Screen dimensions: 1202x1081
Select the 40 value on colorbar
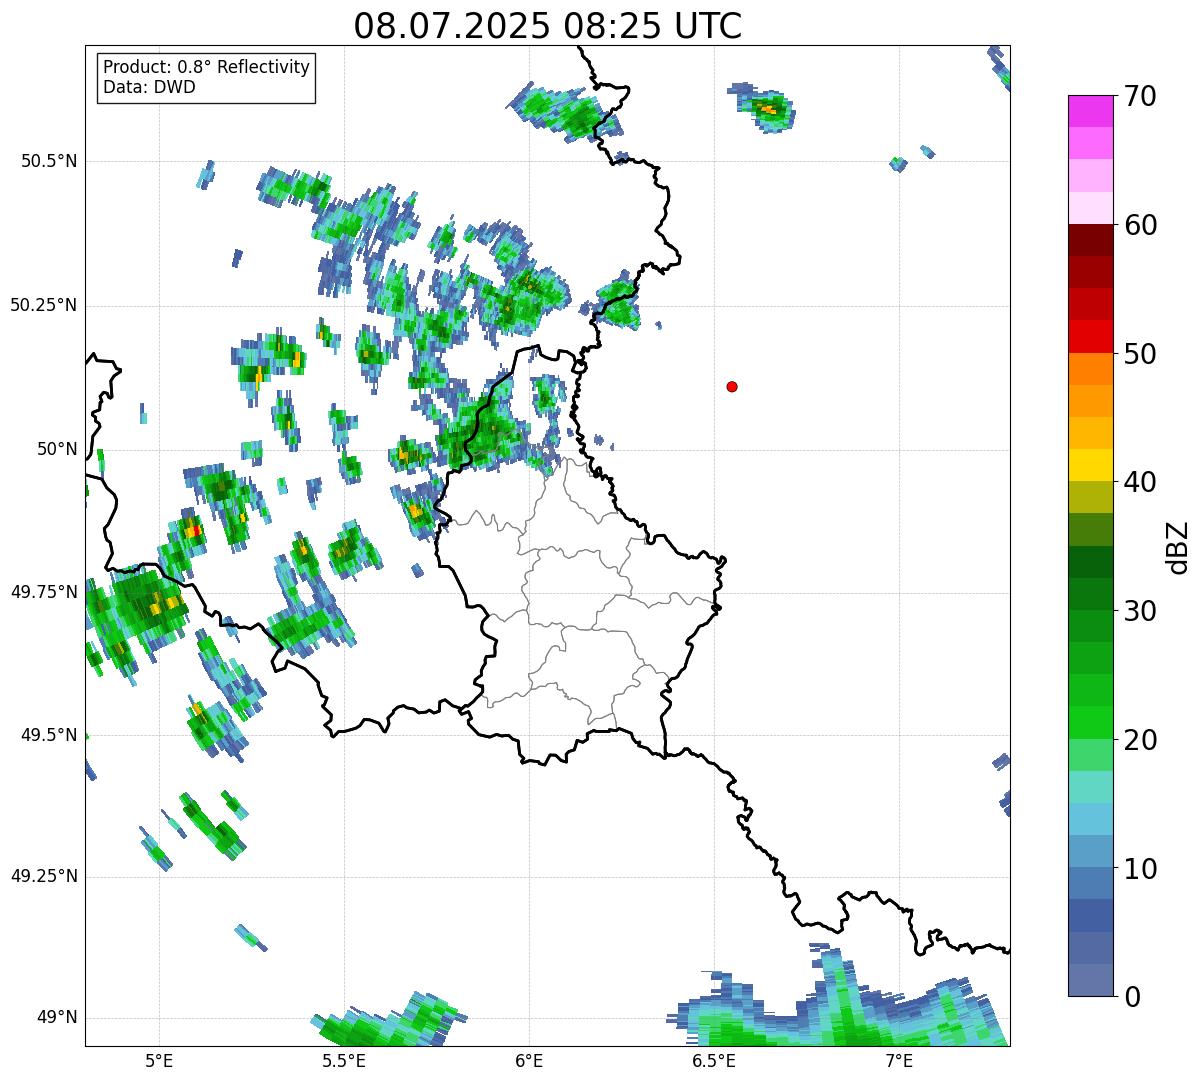click(x=1140, y=482)
